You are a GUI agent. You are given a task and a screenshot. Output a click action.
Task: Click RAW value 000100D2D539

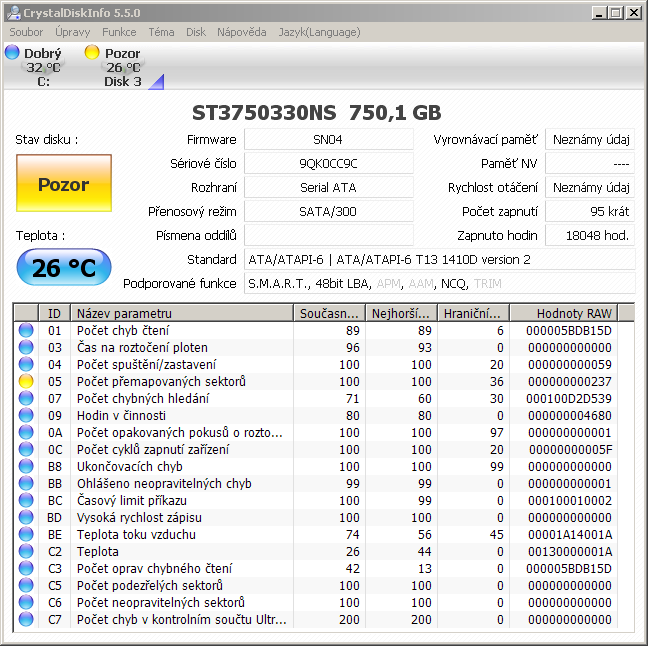point(569,398)
